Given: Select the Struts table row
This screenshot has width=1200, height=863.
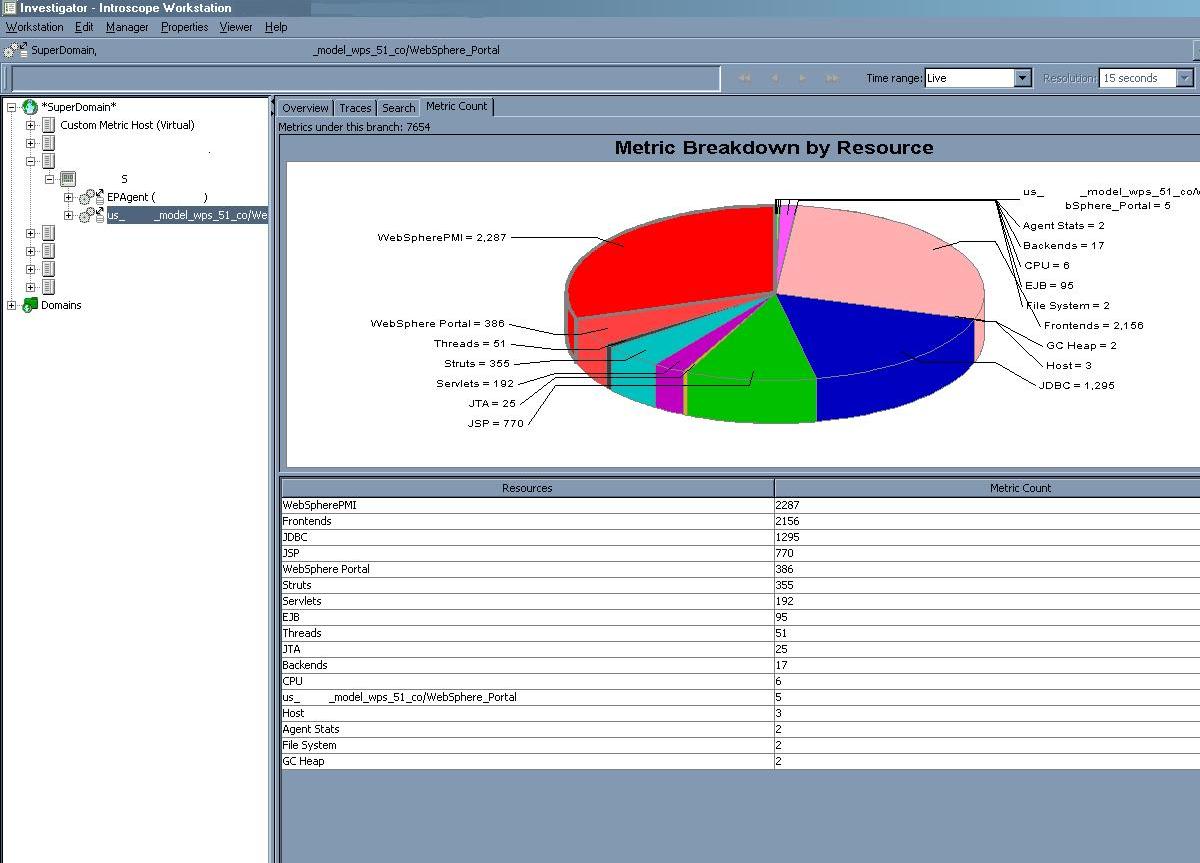Looking at the screenshot, I should (740, 585).
